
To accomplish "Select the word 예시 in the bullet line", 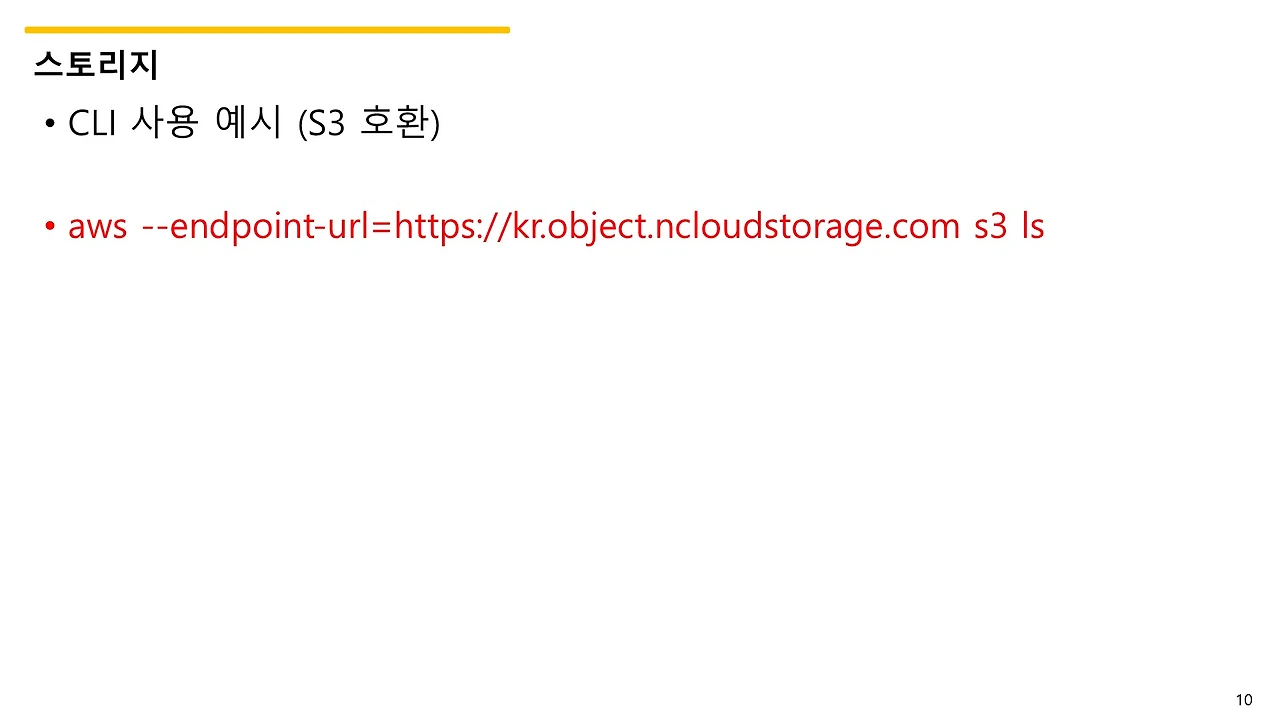I will click(249, 123).
